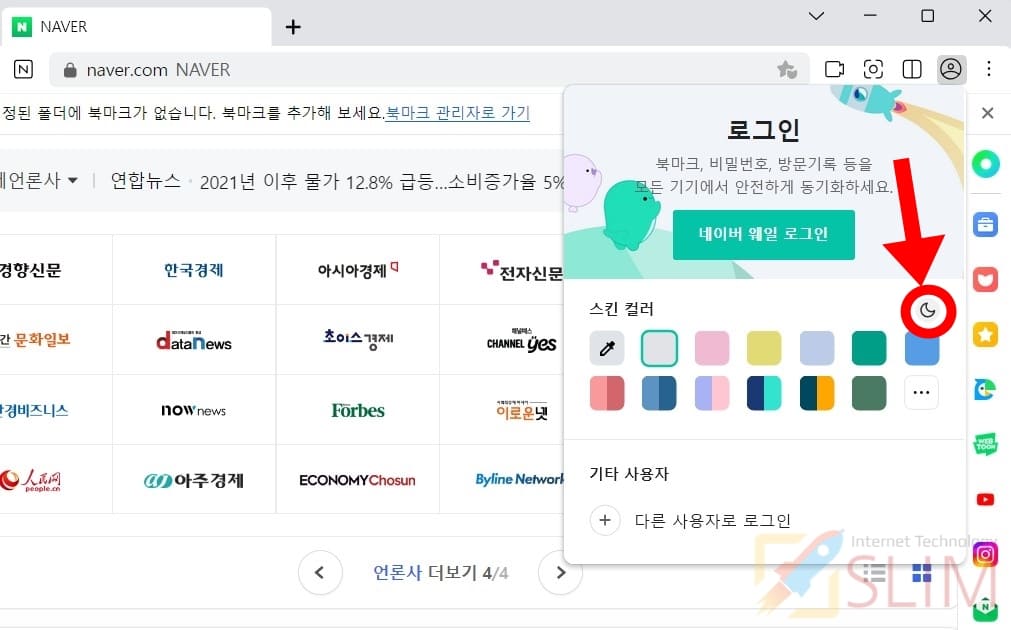Apply the purple and pink two-tone skin
Viewport: 1011px width, 630px height.
(x=712, y=393)
